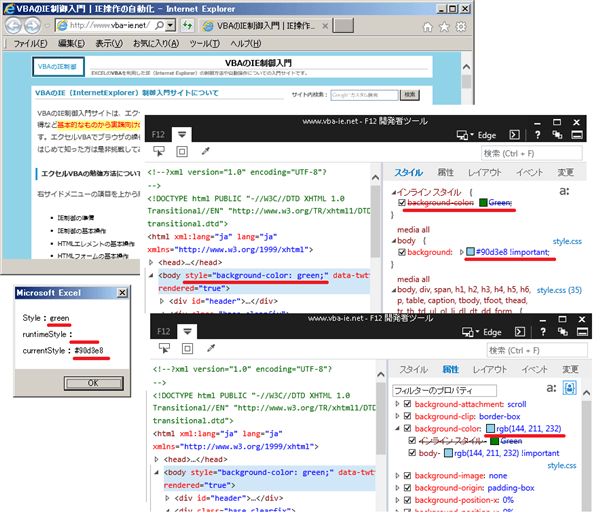Viewport: 600px width, 523px height.
Task: Click user styles filter icon in lower F12
Action: [569, 388]
